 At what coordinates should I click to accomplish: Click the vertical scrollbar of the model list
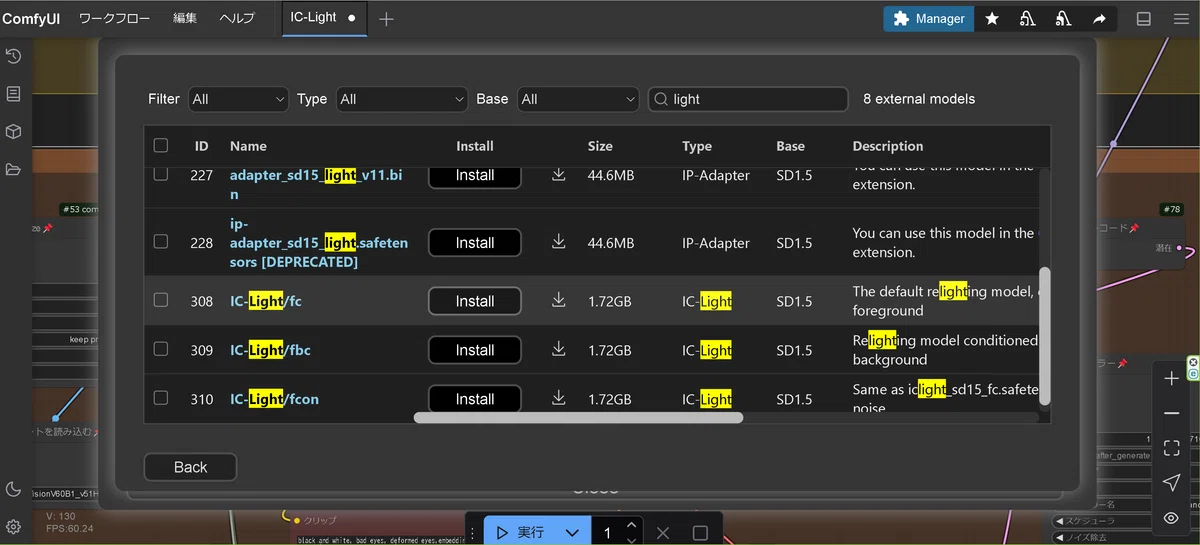pyautogui.click(x=1045, y=335)
